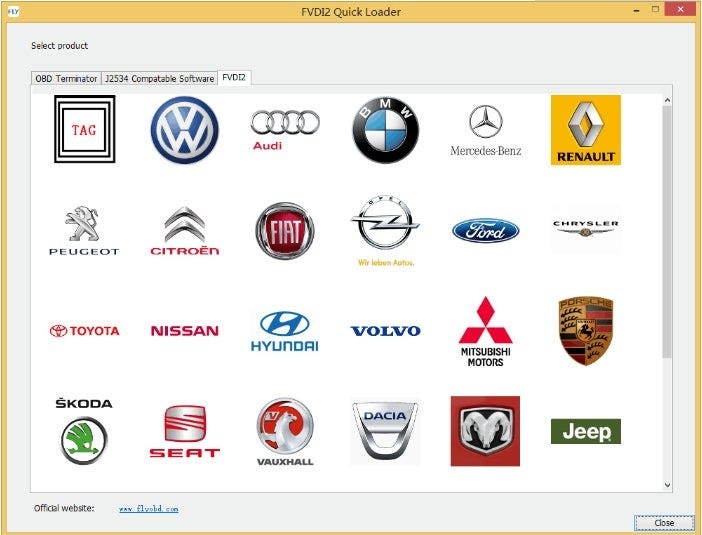Click the vertical scrollbar thumb

point(667,232)
